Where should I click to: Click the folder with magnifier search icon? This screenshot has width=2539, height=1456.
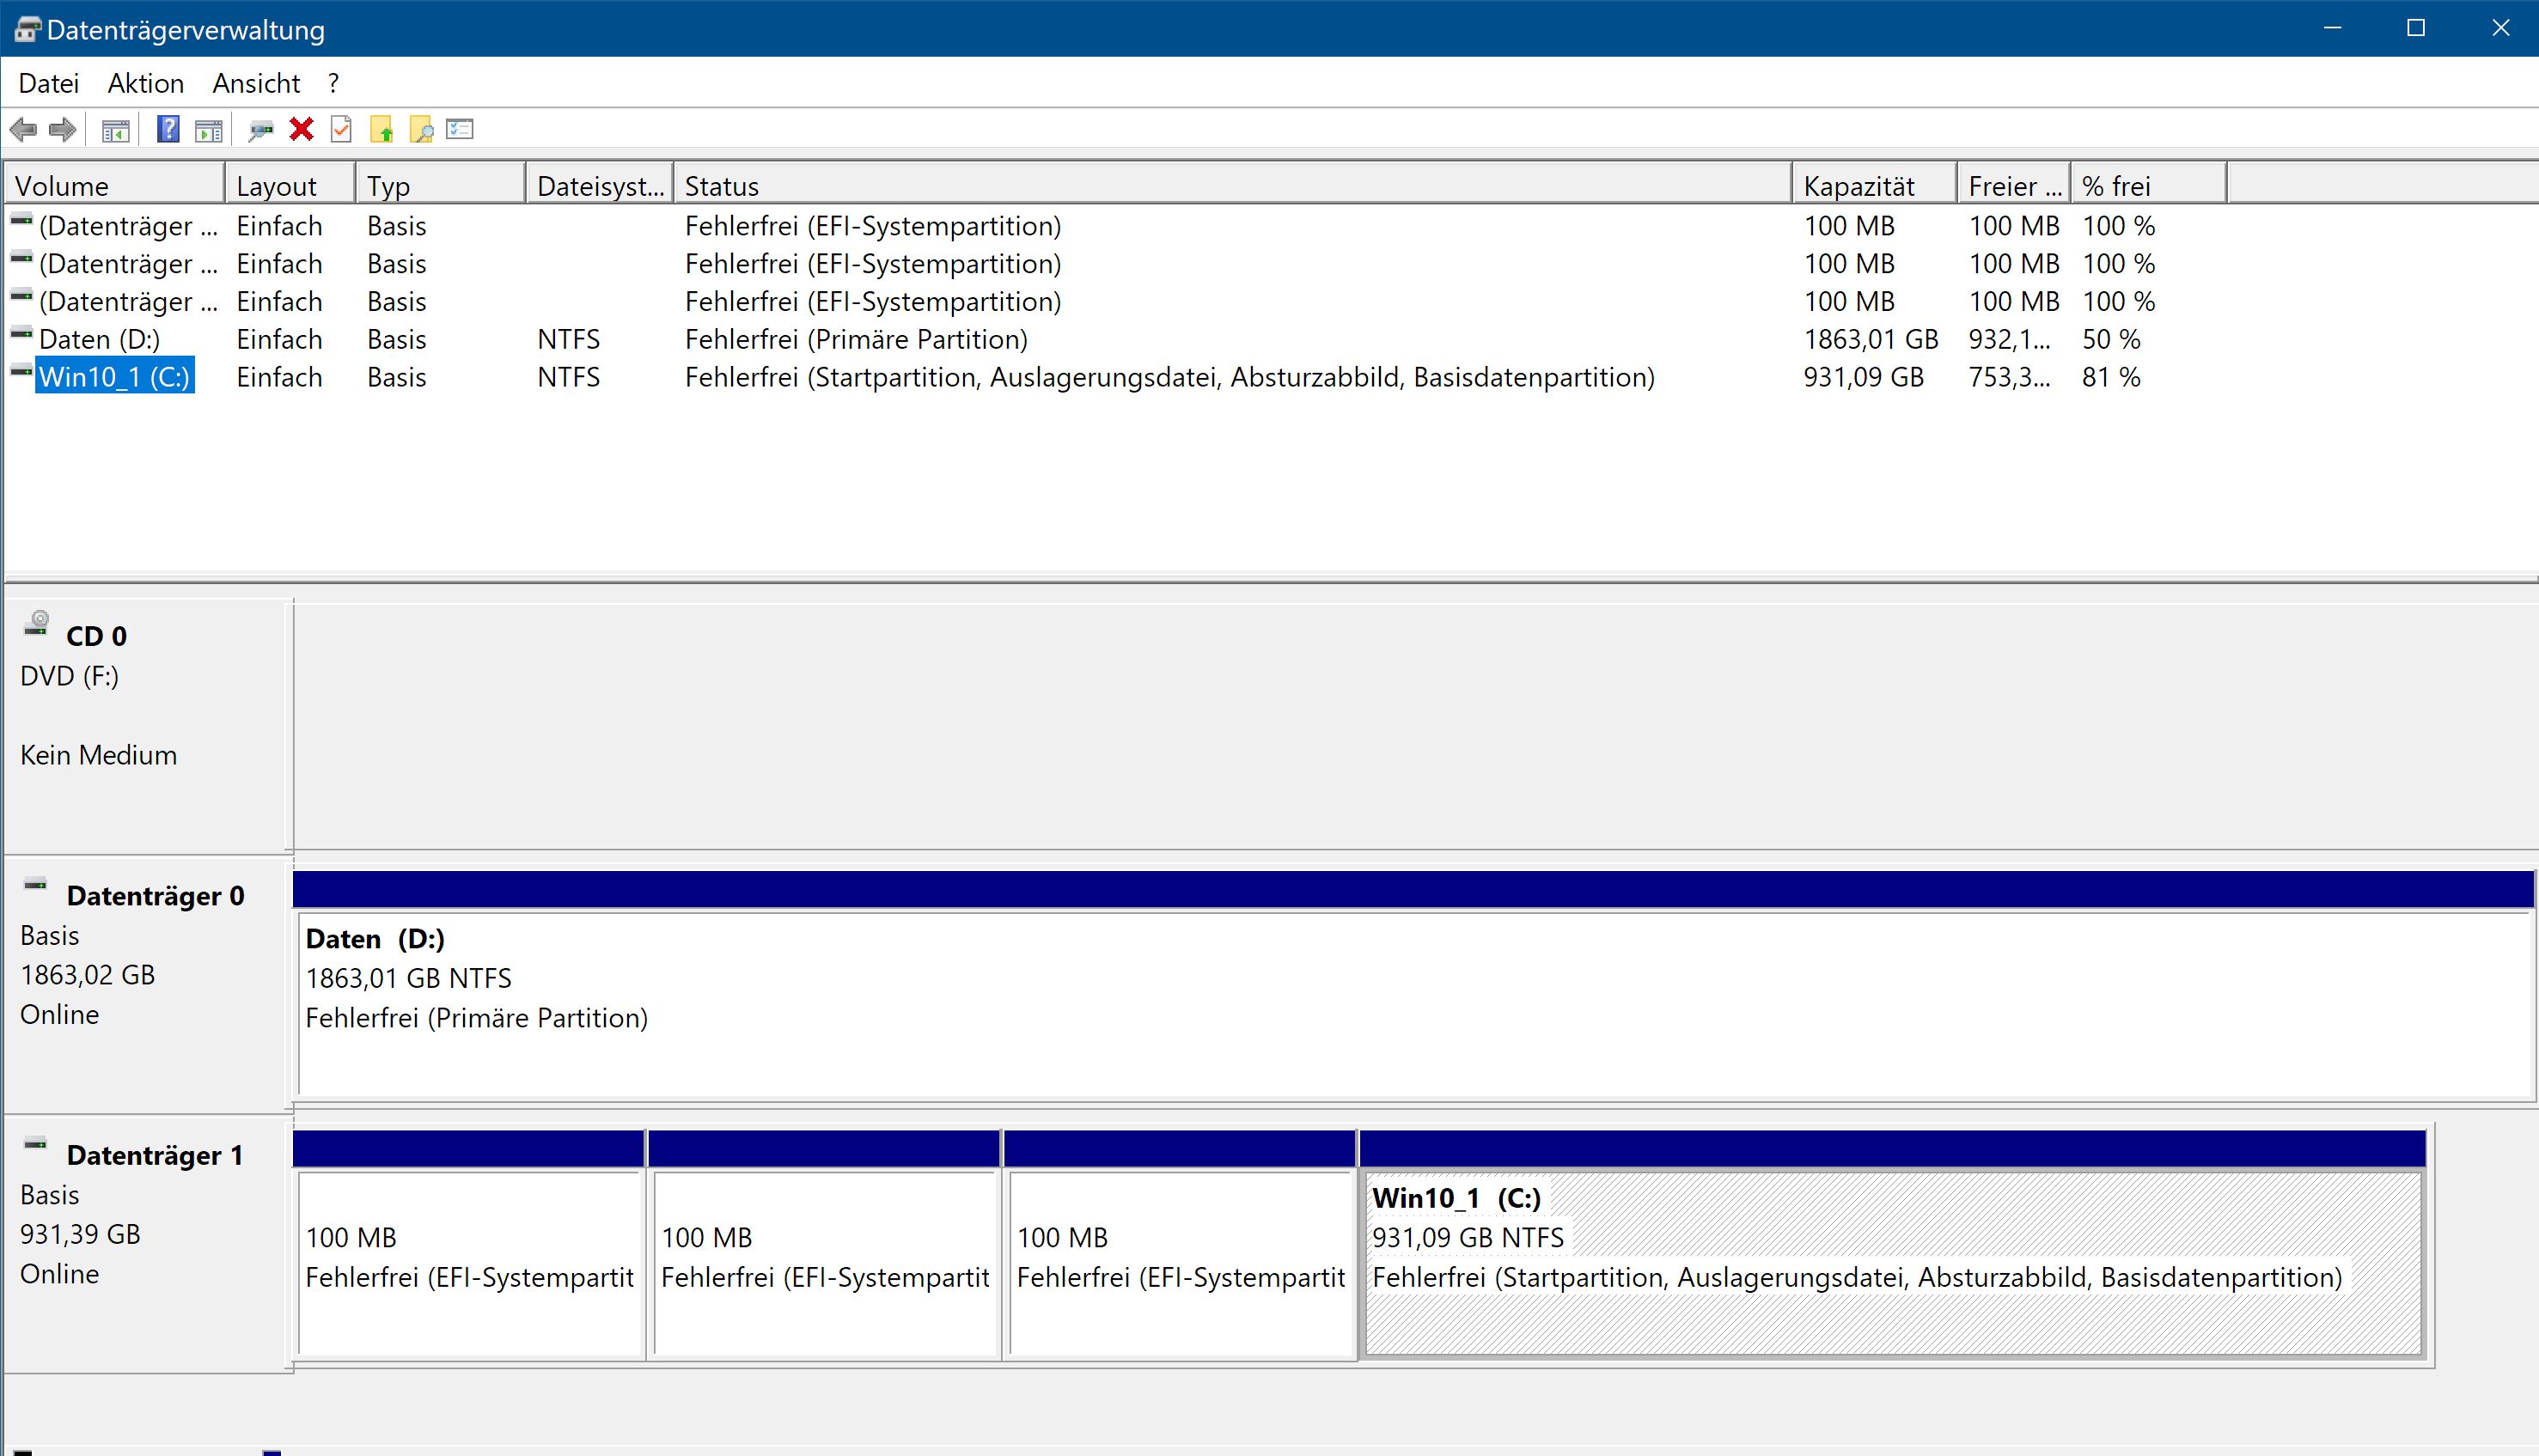click(421, 130)
